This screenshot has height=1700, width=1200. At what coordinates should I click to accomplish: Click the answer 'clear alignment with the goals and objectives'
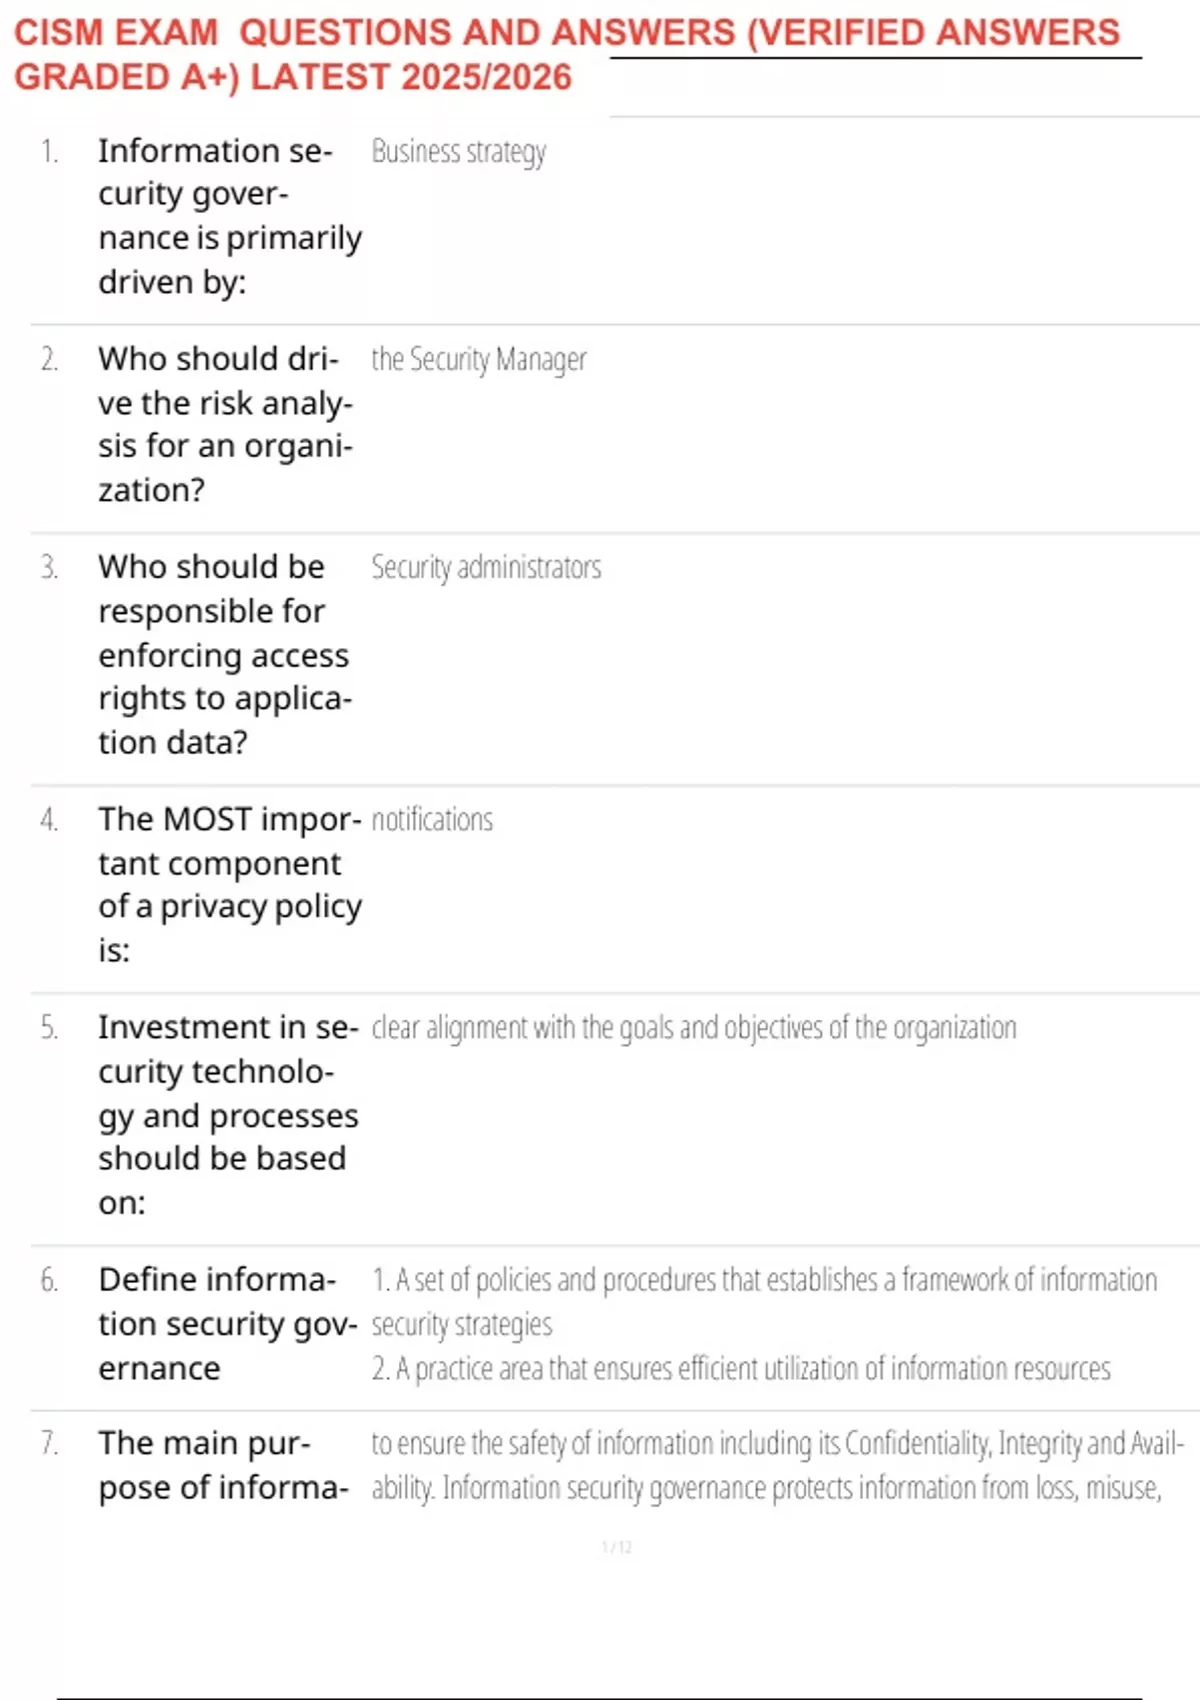point(694,1028)
